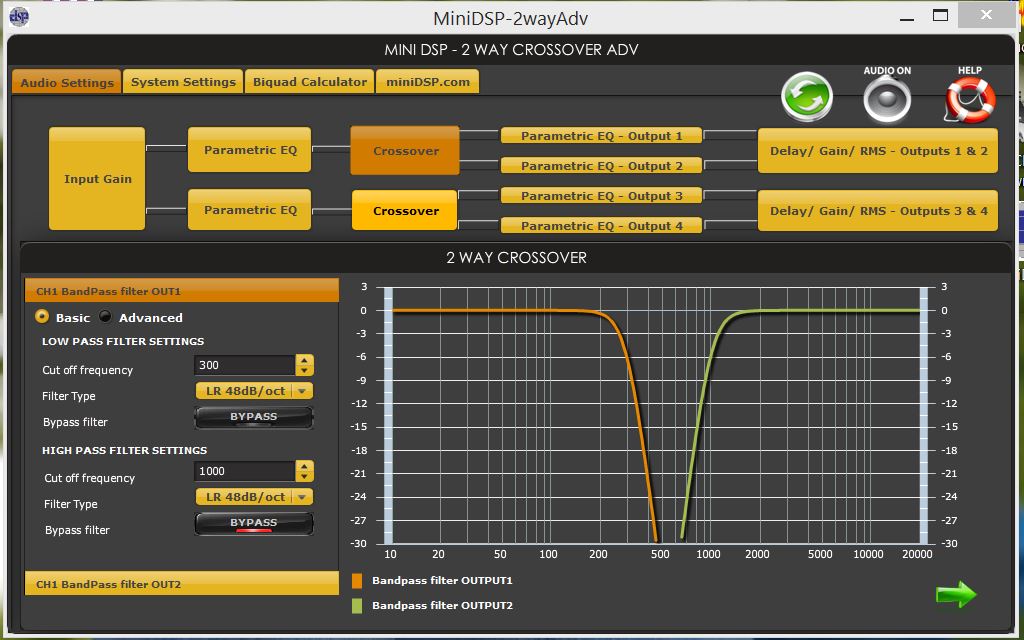Viewport: 1024px width, 640px height.
Task: Open Delay/ Gain/ RMS - Outputs 1 & 2
Action: click(878, 151)
